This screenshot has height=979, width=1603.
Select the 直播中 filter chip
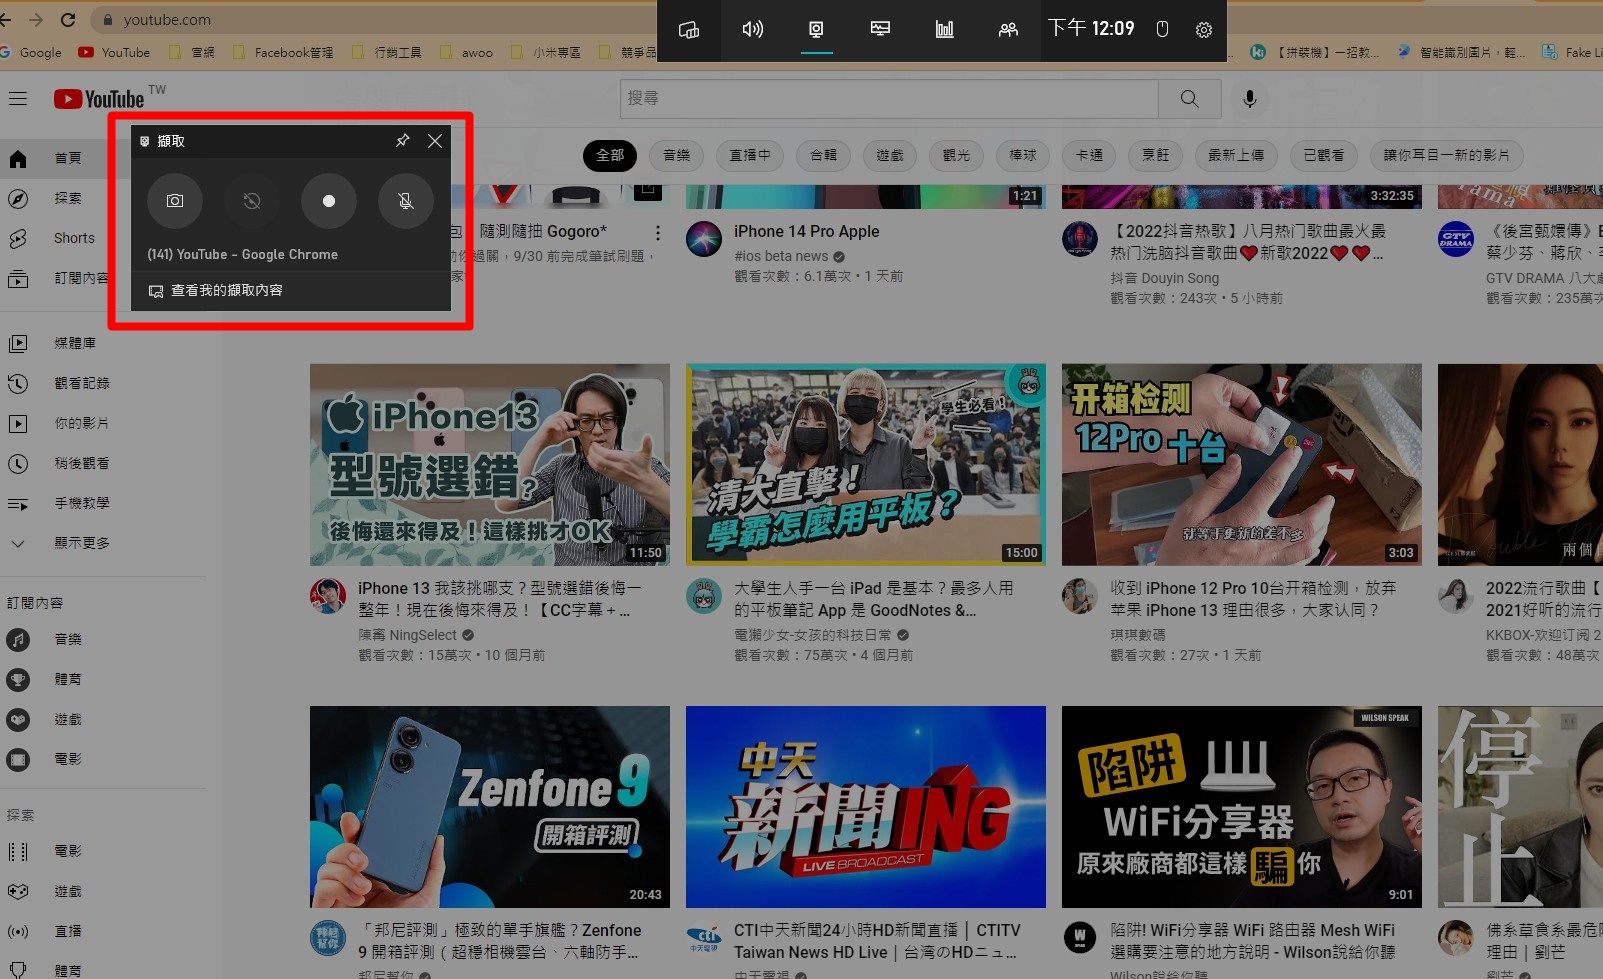click(x=750, y=155)
